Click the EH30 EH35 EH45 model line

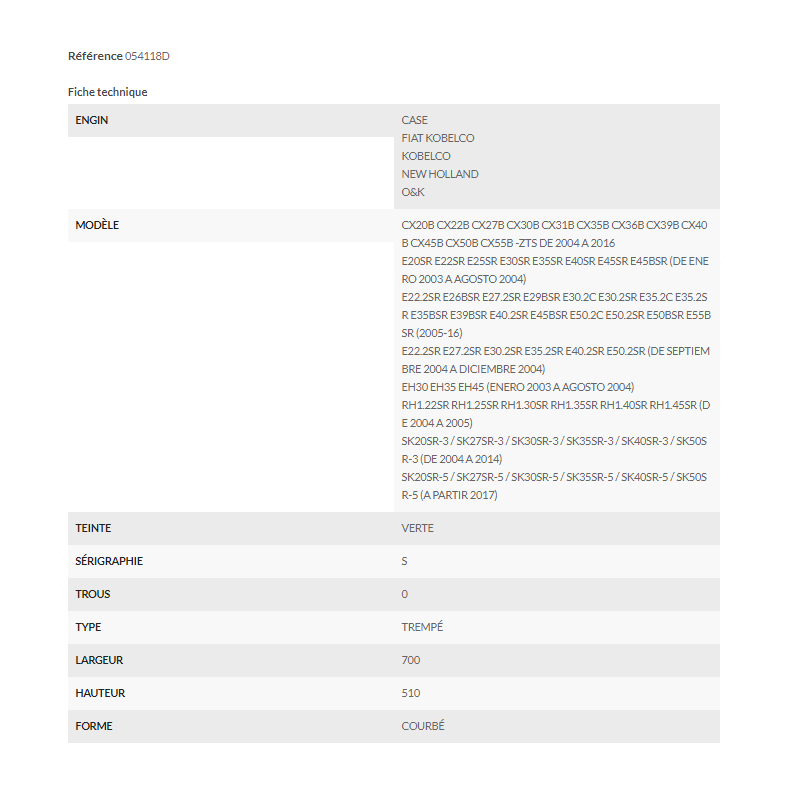518,387
